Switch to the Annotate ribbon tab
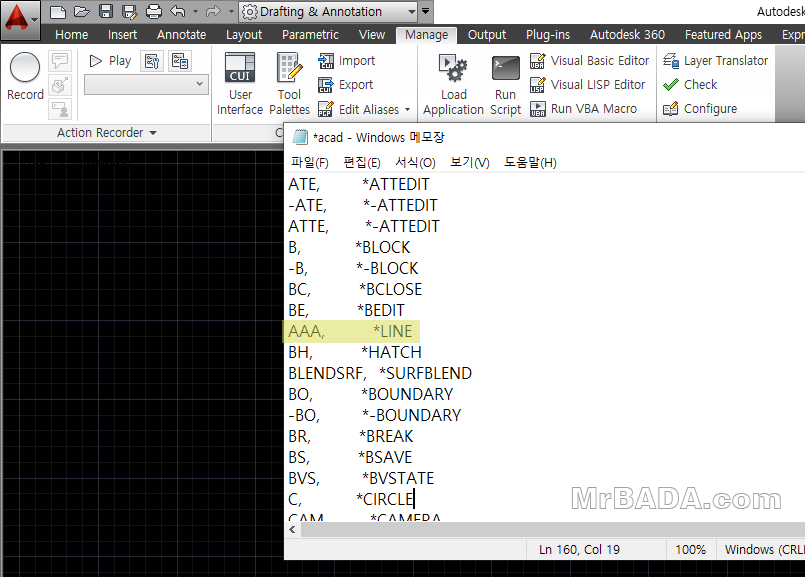Viewport: 805px width, 577px height. [x=181, y=35]
